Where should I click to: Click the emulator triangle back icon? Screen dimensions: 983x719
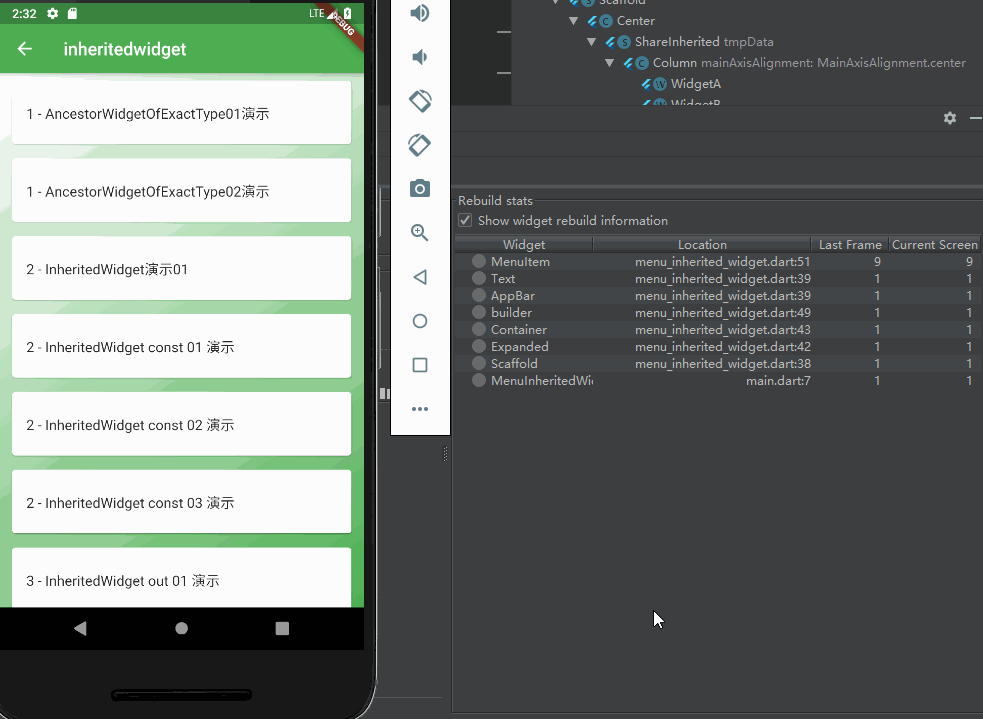pyautogui.click(x=420, y=277)
